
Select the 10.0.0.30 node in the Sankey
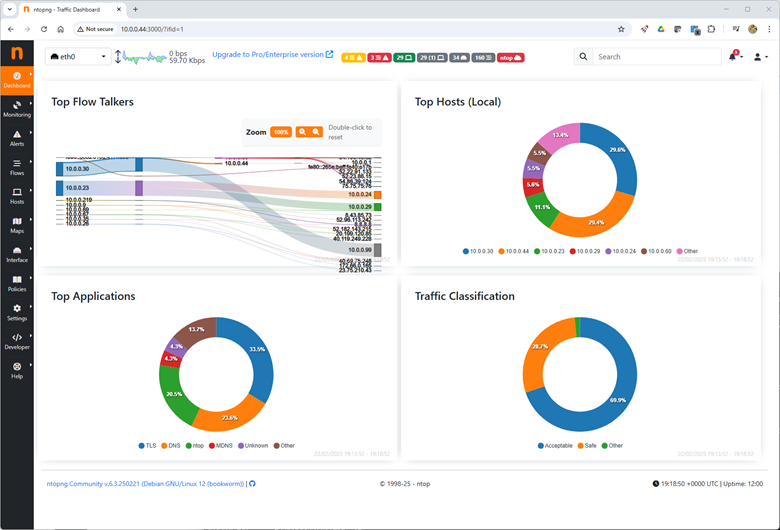coord(60,169)
